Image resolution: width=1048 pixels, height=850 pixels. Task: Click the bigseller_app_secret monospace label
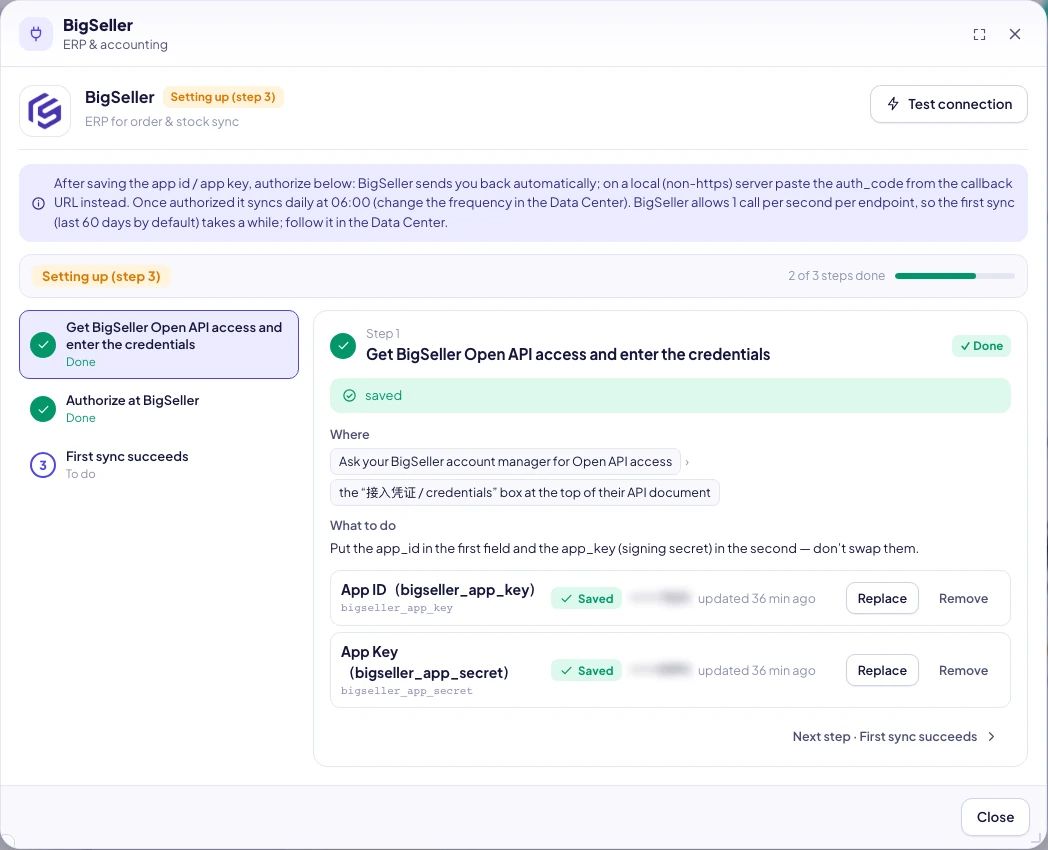(406, 691)
